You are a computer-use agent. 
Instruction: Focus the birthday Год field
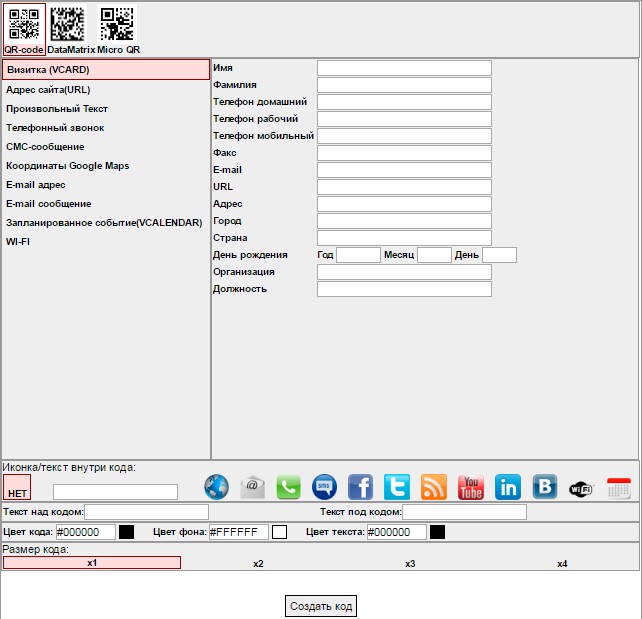(x=358, y=255)
